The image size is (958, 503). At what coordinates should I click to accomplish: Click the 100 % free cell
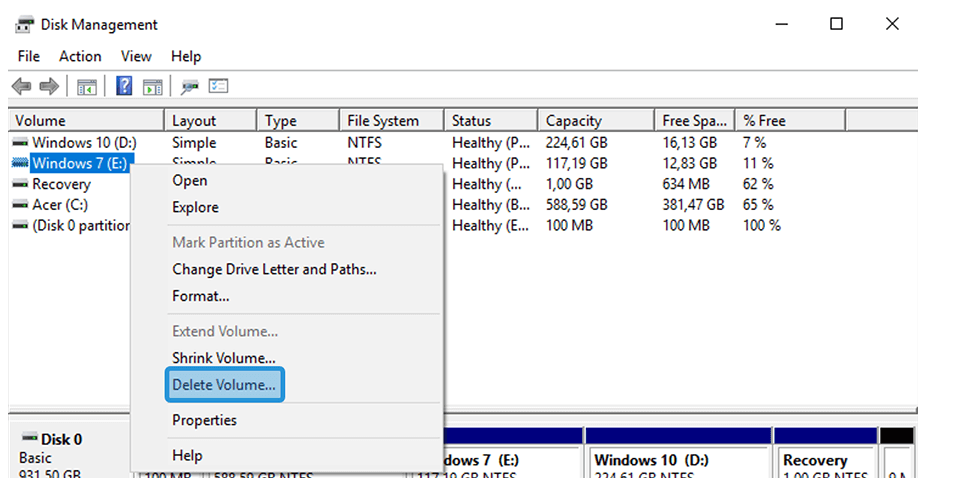point(761,226)
